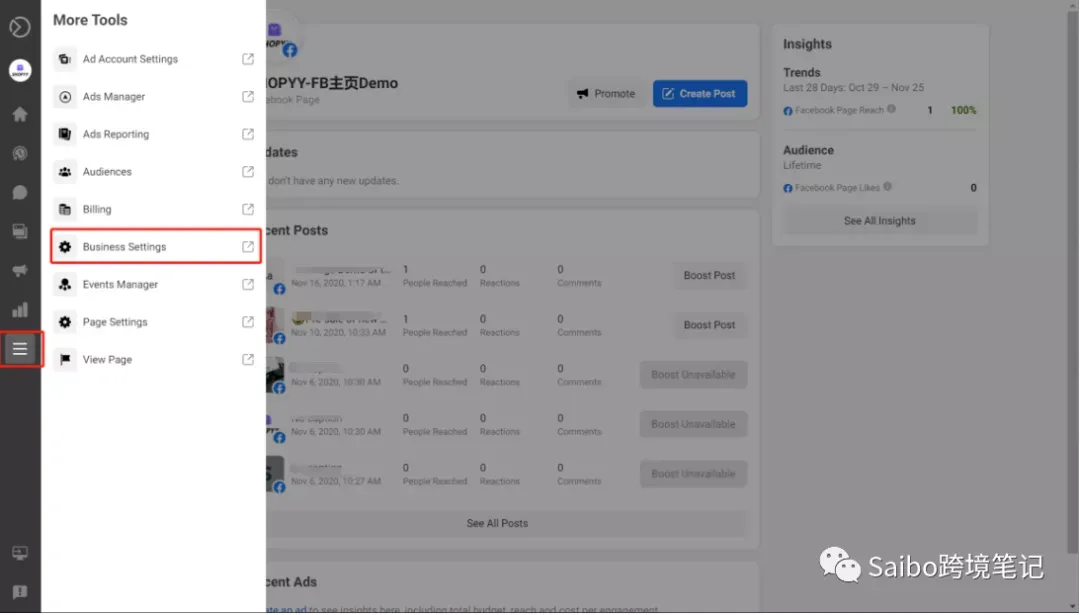Screen dimensions: 1080x615
Task: Click the 'More Tools' panel heading
Action: tap(90, 20)
